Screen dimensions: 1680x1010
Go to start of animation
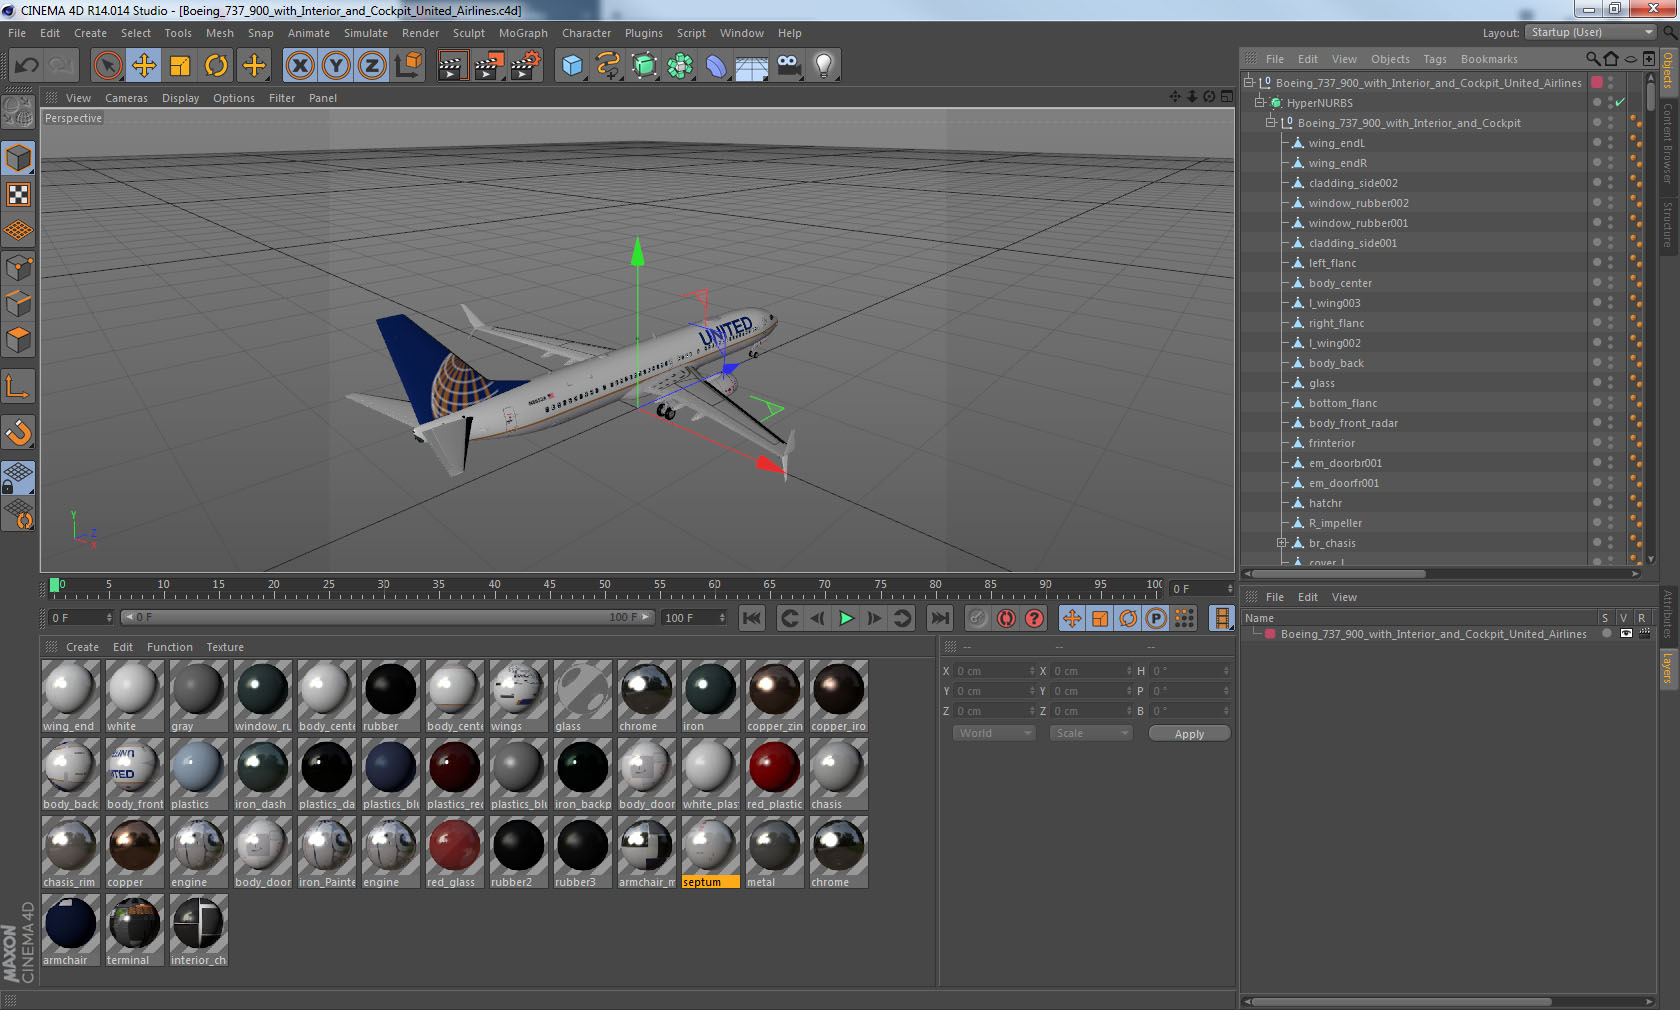pos(752,618)
